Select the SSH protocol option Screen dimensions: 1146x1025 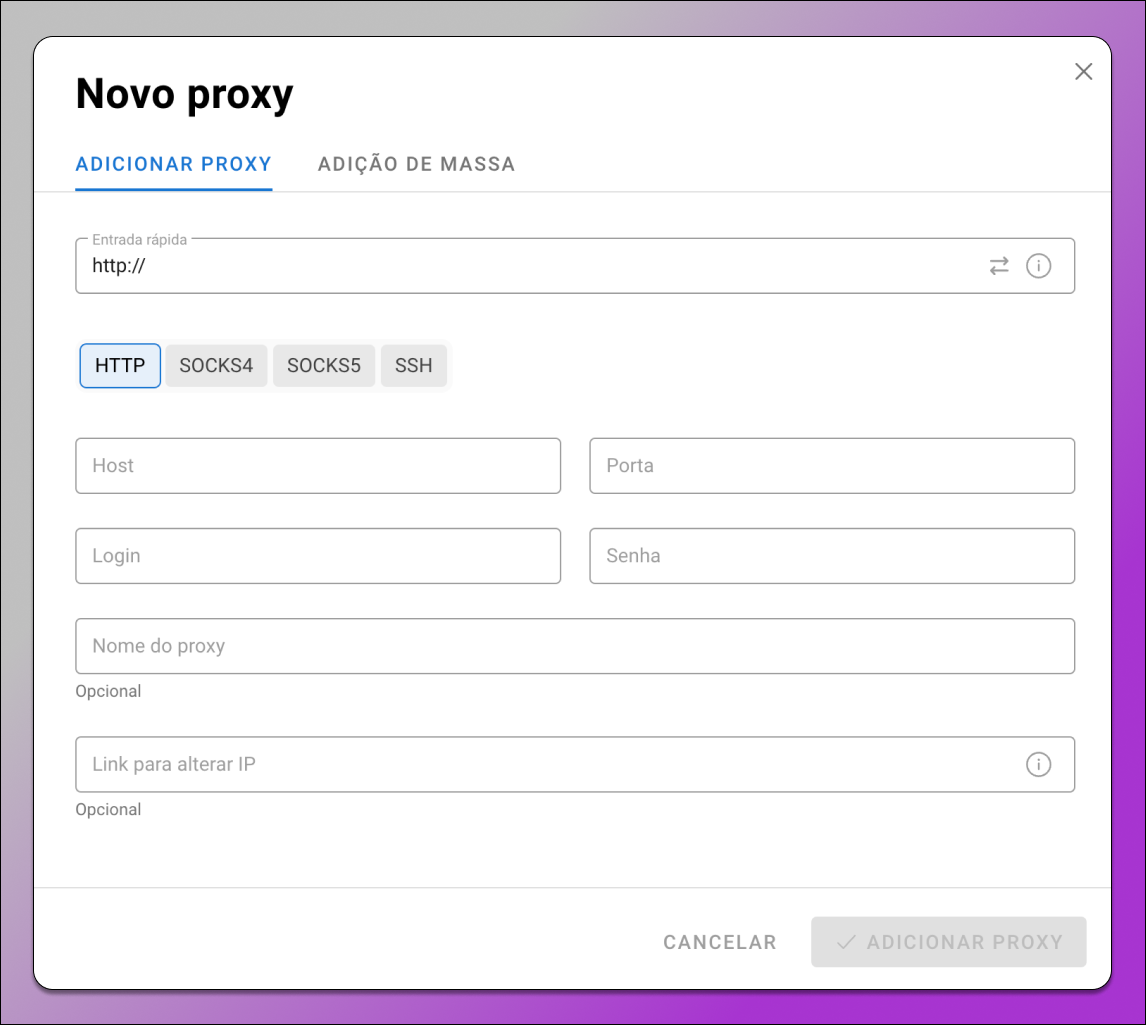tap(414, 366)
